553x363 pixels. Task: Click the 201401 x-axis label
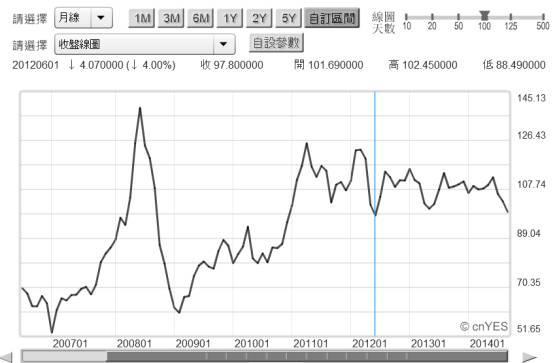tap(487, 343)
